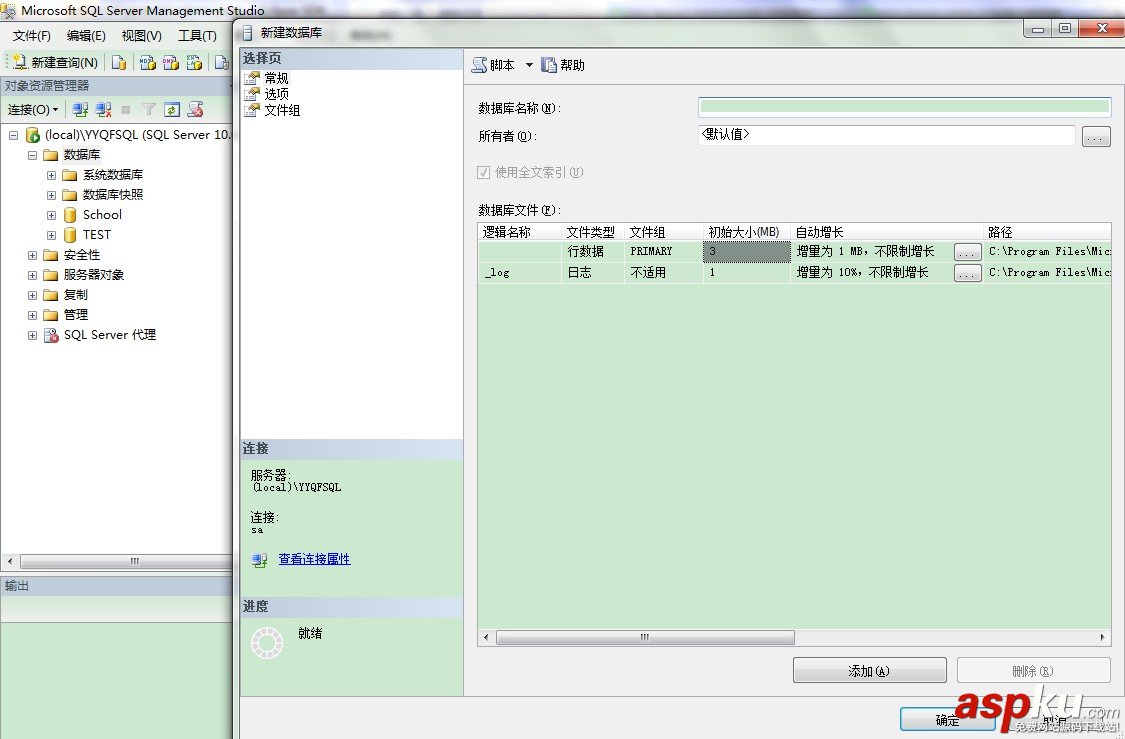The image size is (1125, 739).
Task: Click the 所有者 field showing <默认值>
Action: click(x=886, y=135)
